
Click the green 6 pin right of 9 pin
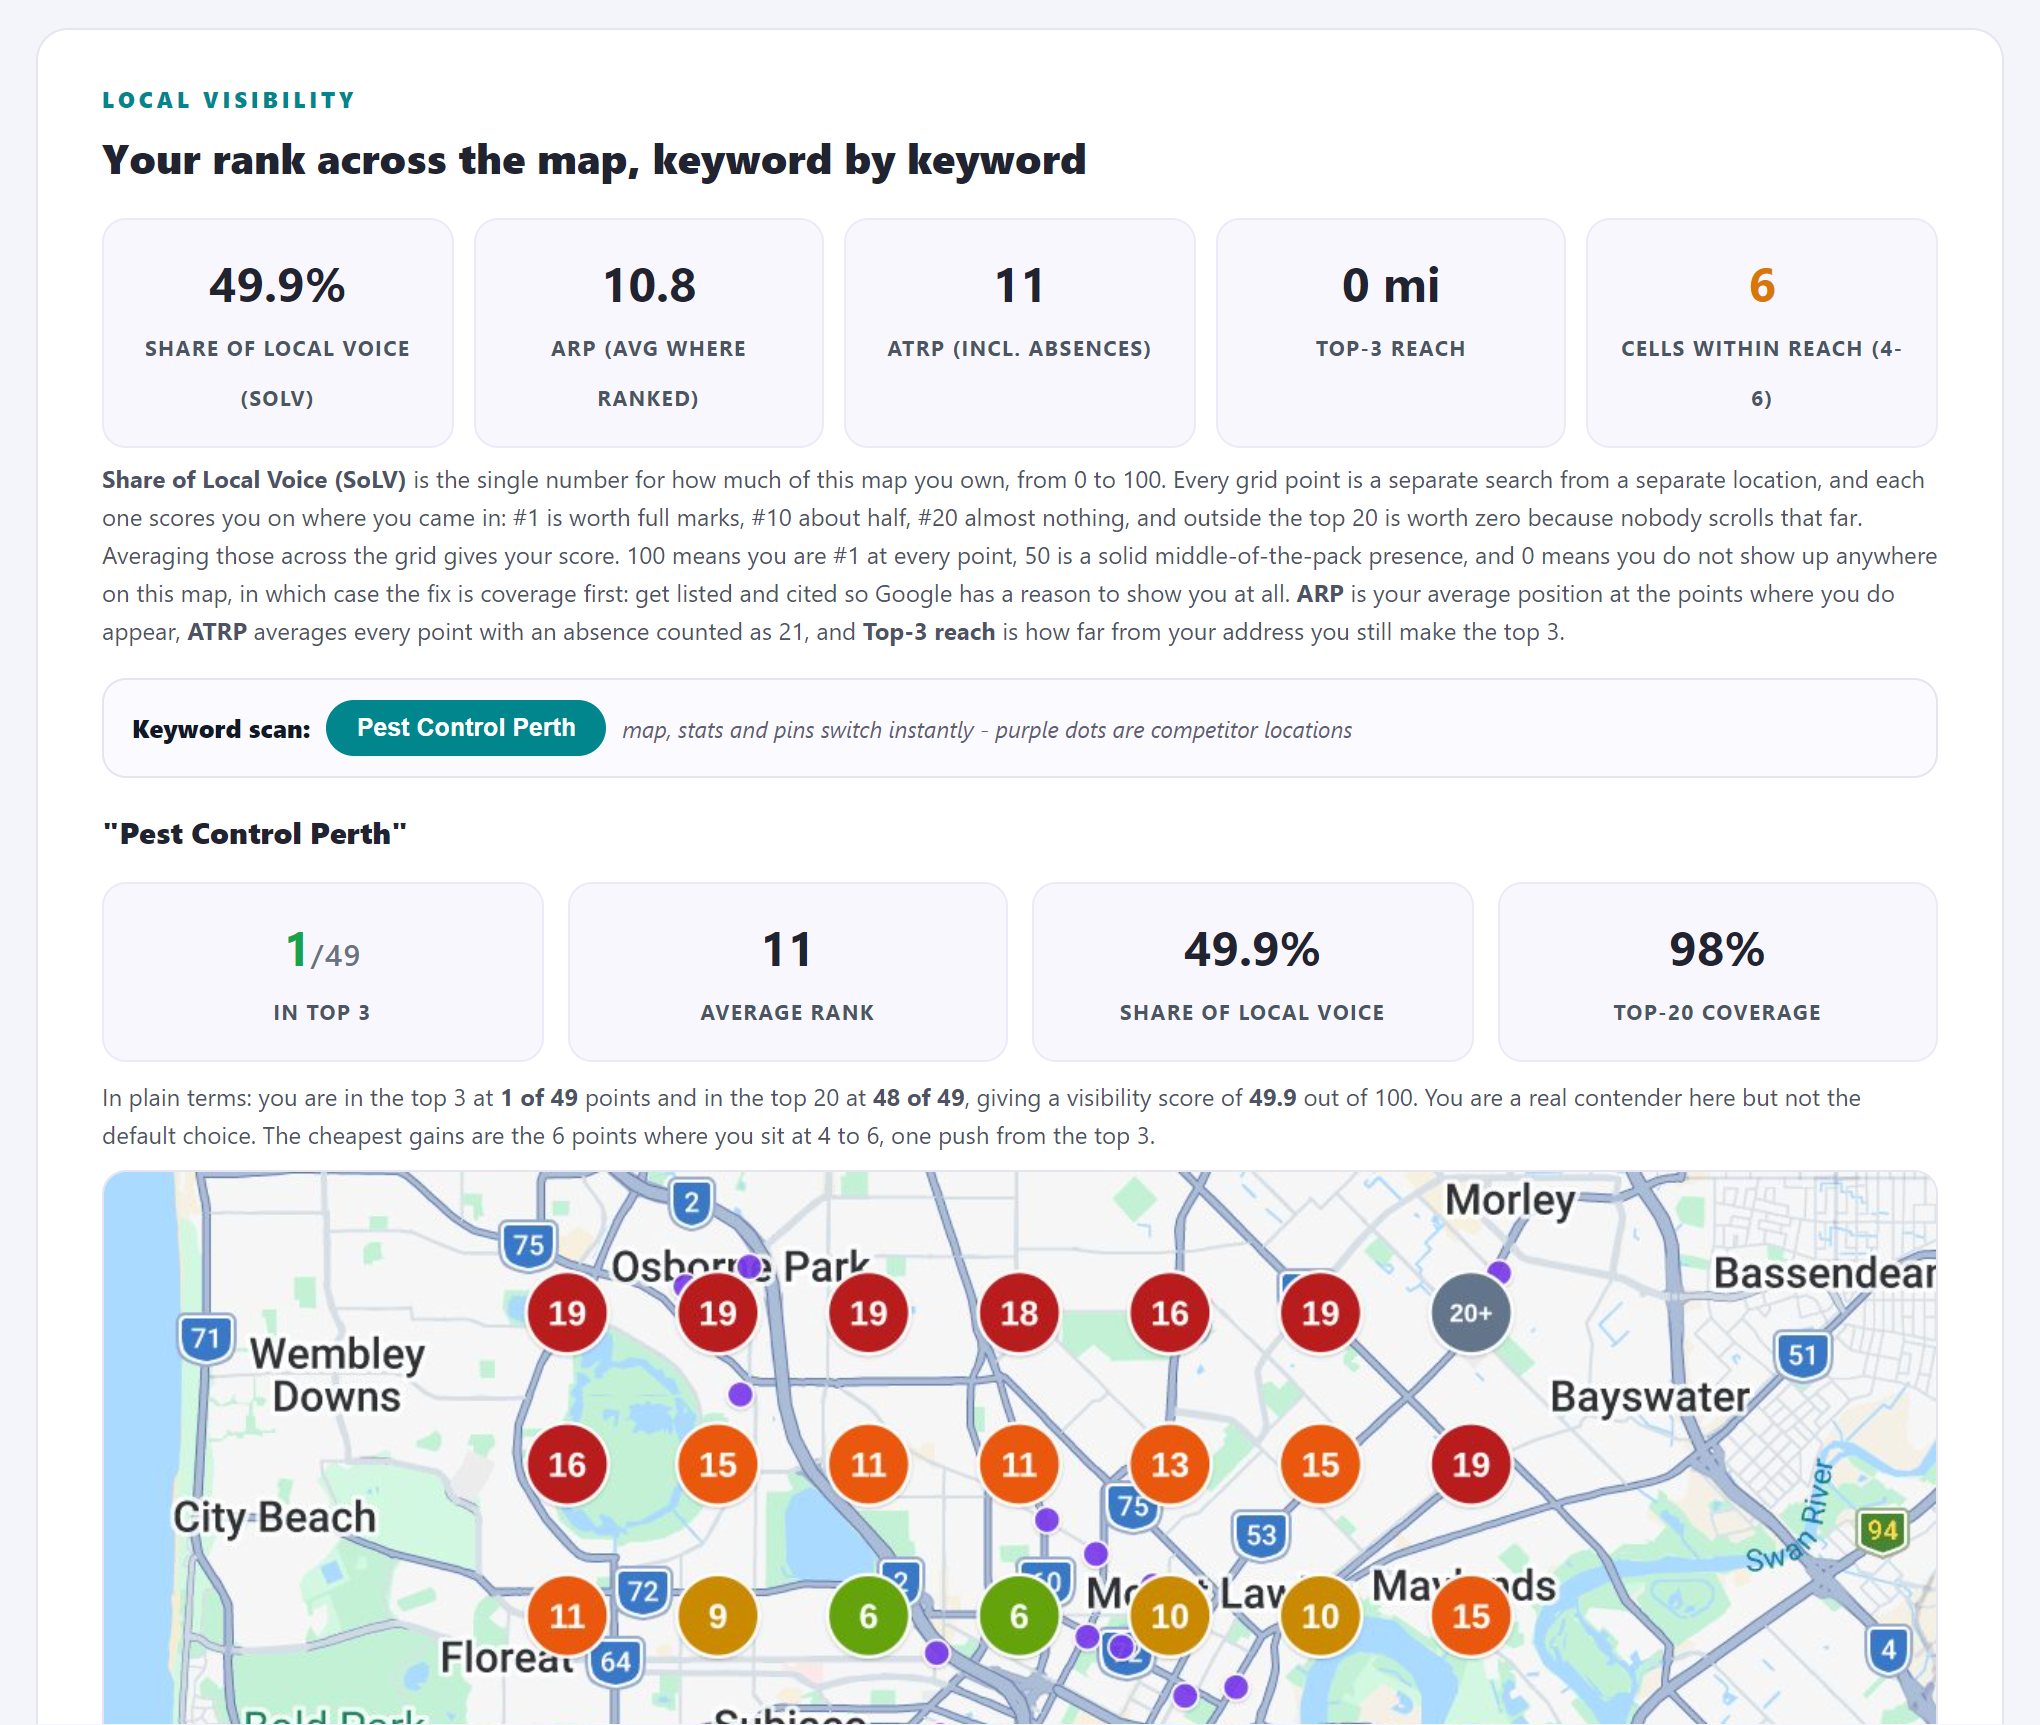coord(868,1616)
